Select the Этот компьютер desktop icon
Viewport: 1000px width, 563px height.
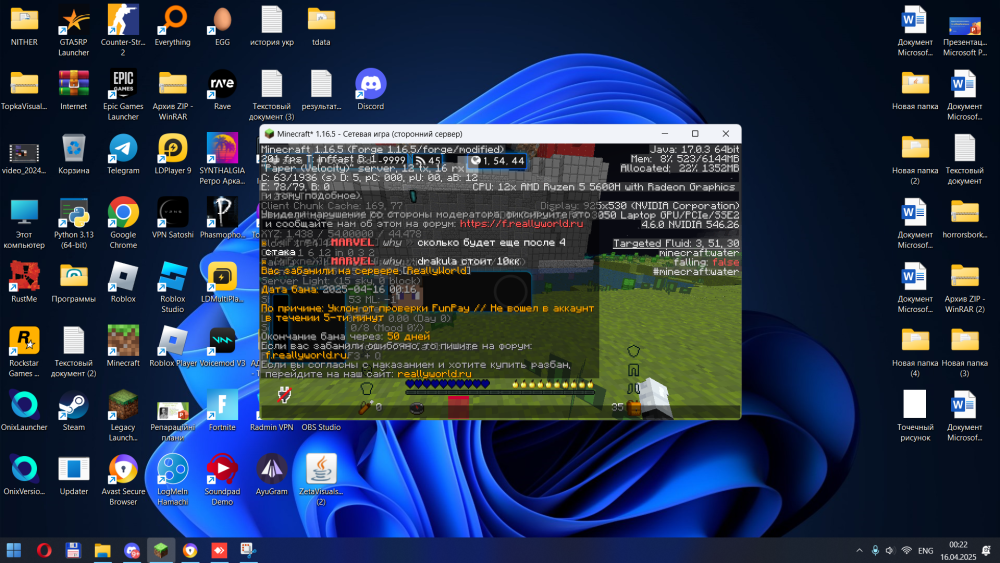24,223
